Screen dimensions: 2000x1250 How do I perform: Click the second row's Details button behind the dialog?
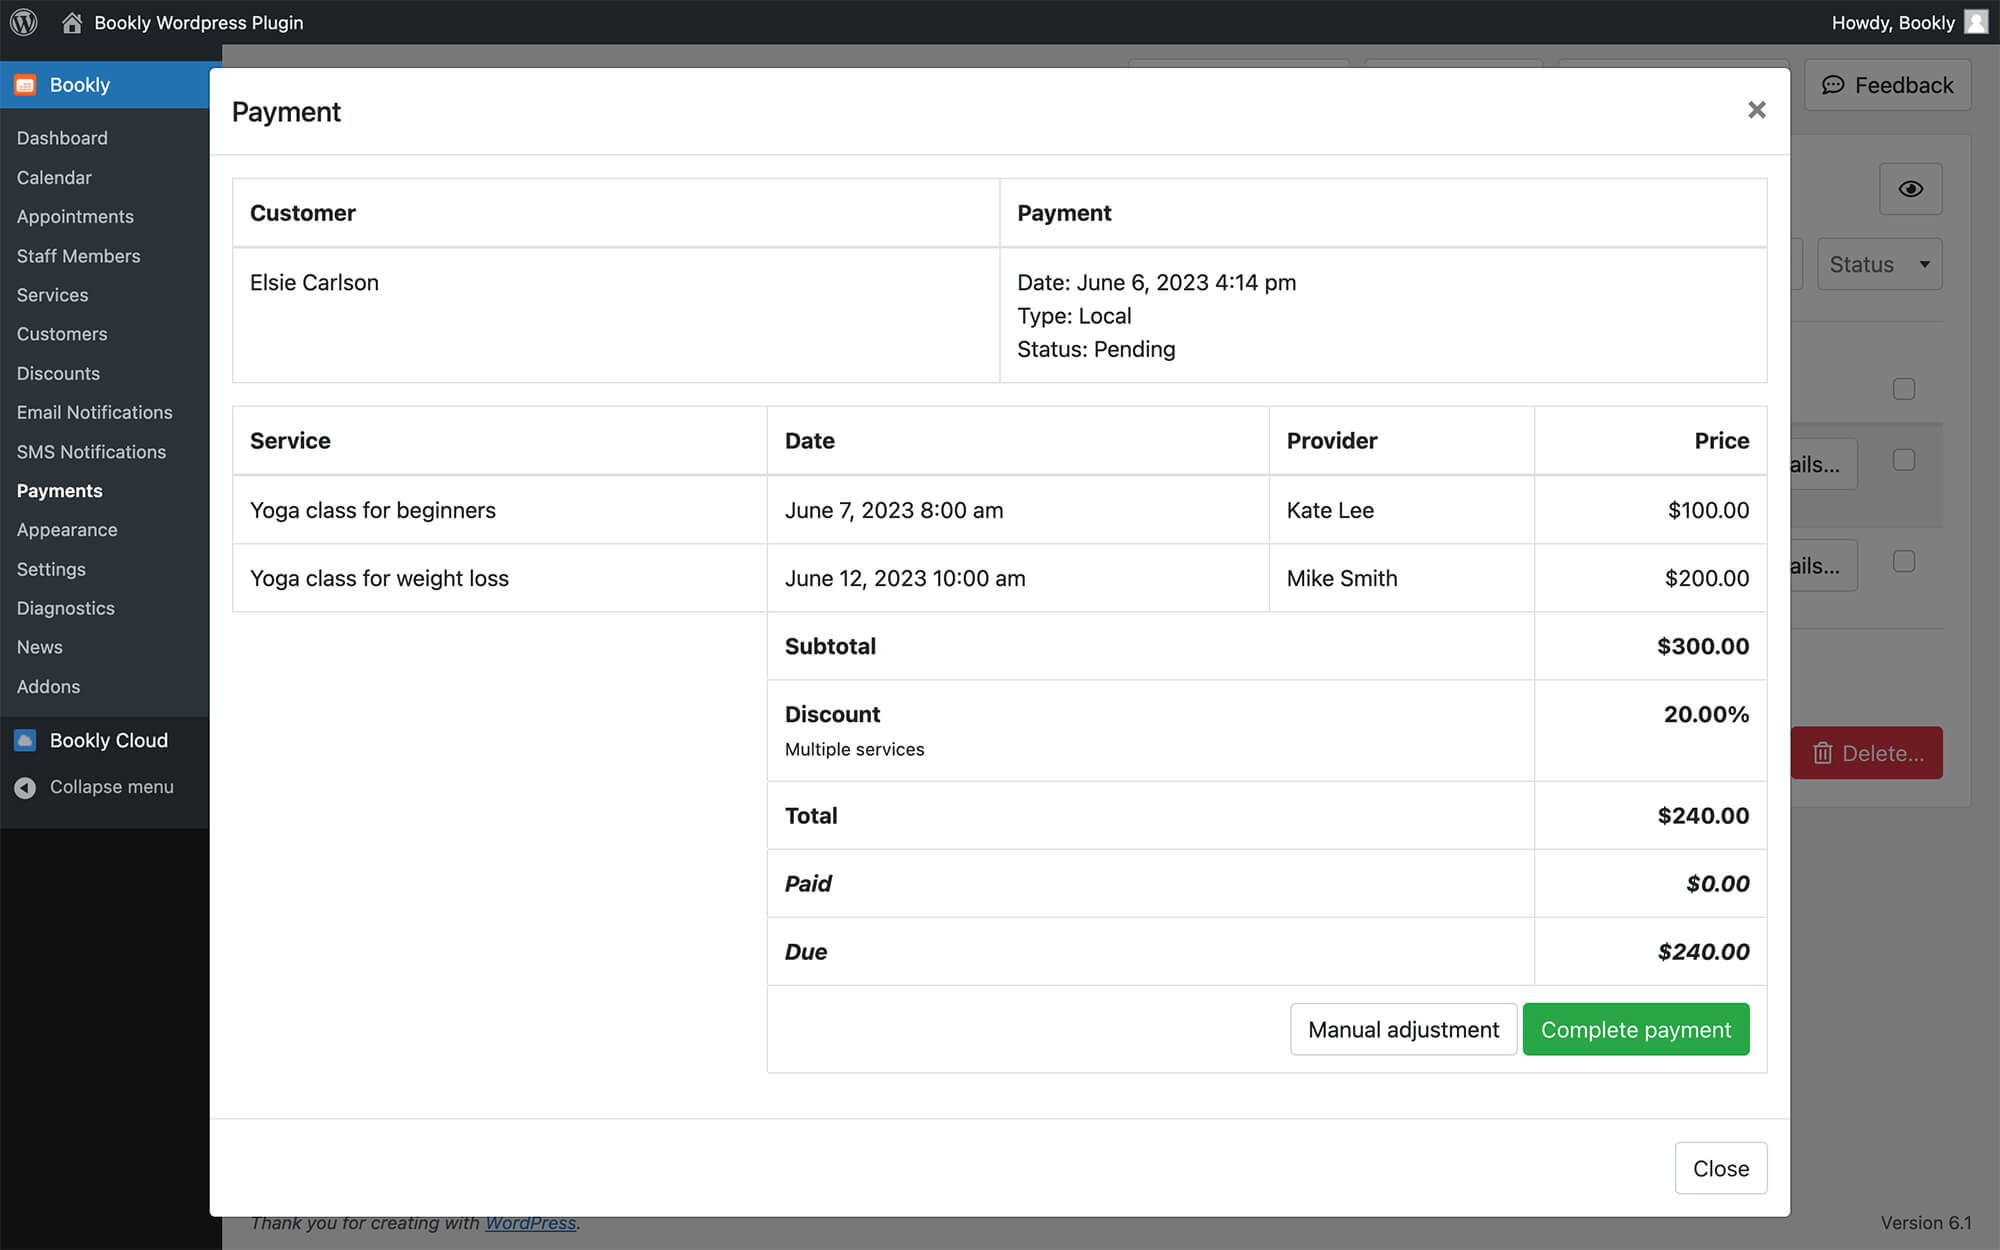click(x=1824, y=566)
